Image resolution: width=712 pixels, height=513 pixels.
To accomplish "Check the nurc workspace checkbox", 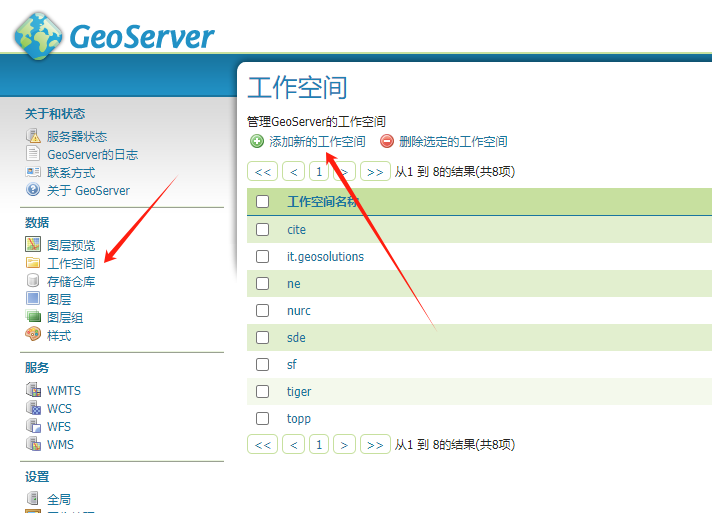I will click(262, 311).
